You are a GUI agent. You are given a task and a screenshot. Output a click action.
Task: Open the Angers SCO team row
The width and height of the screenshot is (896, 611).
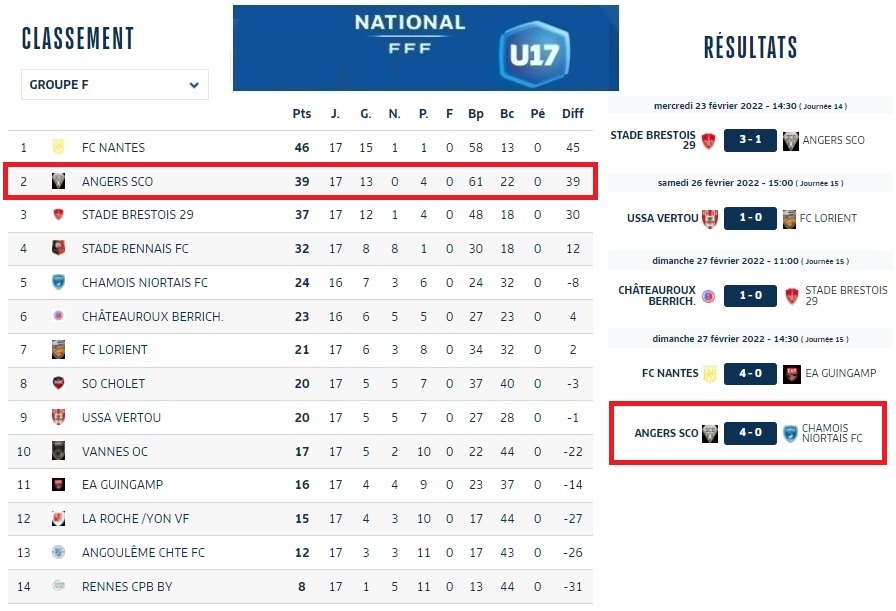(x=117, y=181)
